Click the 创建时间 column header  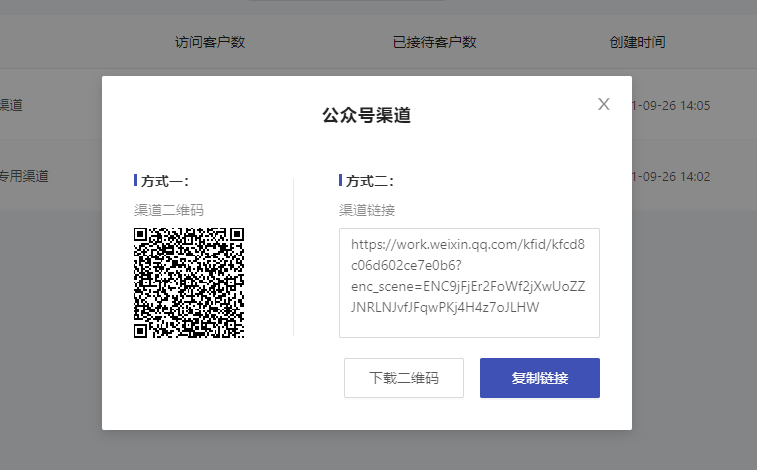637,42
